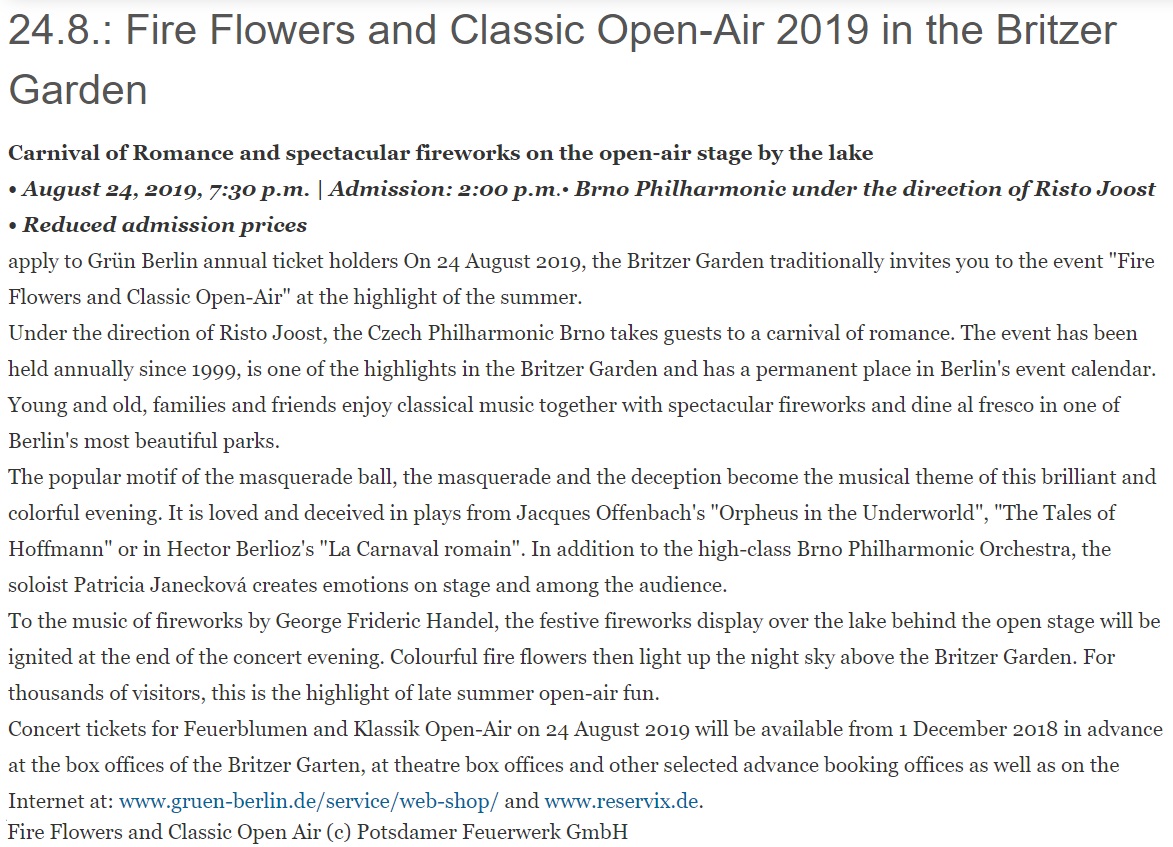The width and height of the screenshot is (1173, 847).
Task: Click the "Reduced admission prices" bullet
Action: (165, 225)
